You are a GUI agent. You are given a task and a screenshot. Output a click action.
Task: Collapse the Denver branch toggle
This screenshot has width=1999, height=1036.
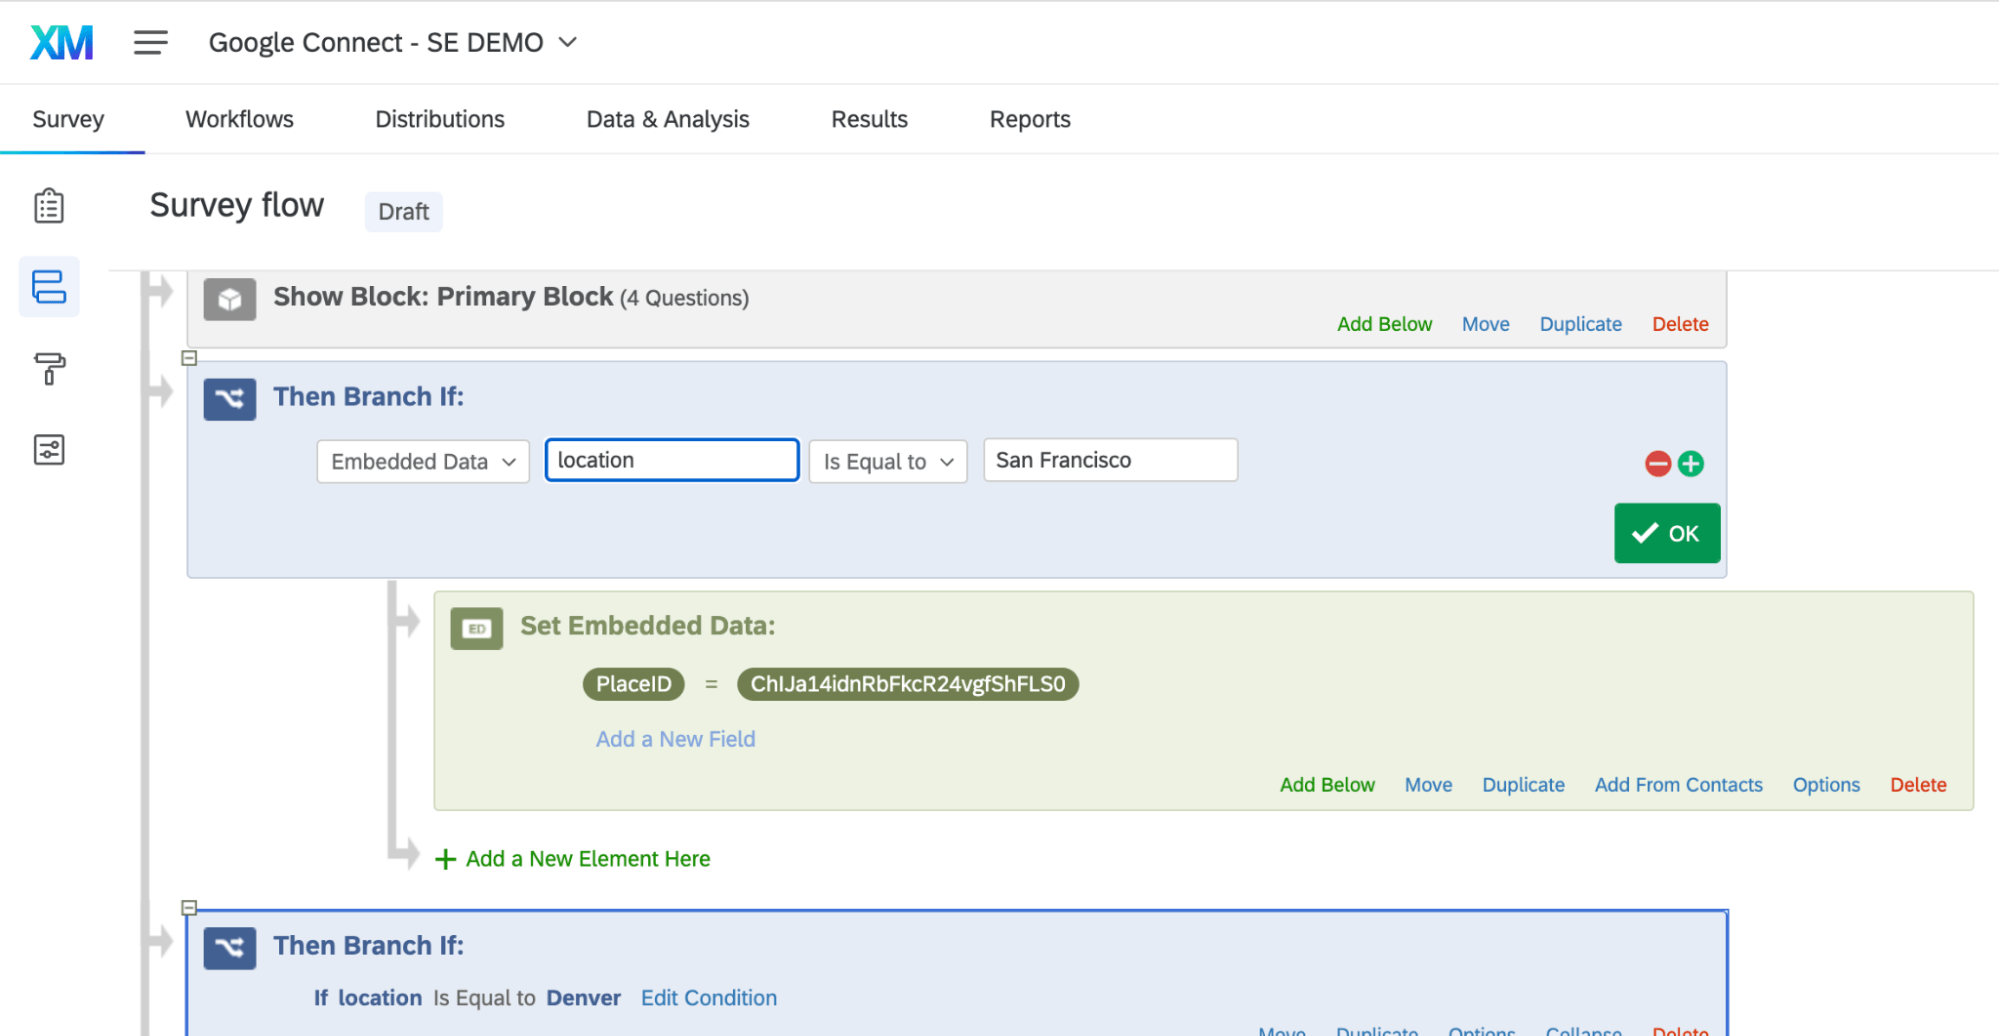click(189, 908)
